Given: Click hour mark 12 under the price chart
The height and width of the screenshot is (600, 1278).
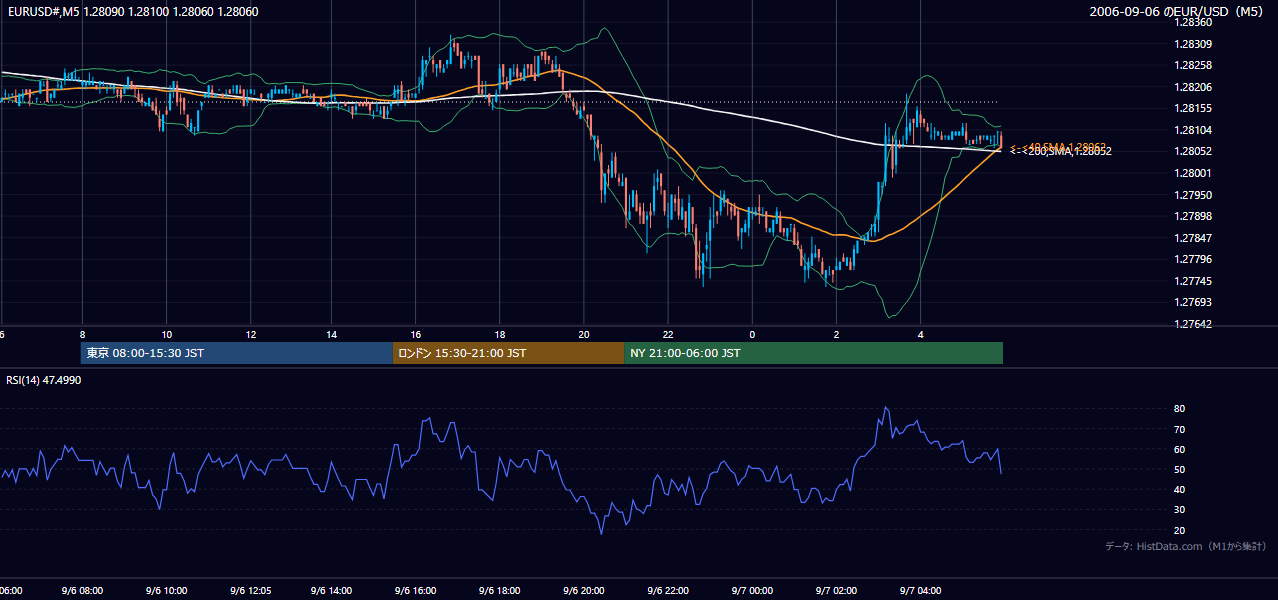Looking at the screenshot, I should point(250,335).
